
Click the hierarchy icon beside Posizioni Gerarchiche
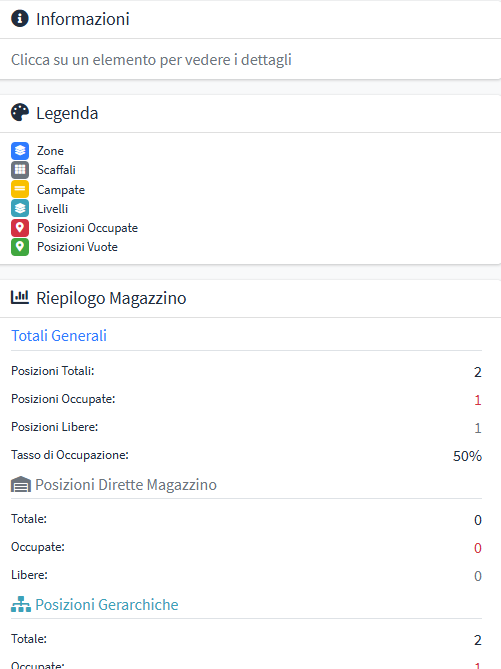pyautogui.click(x=20, y=604)
